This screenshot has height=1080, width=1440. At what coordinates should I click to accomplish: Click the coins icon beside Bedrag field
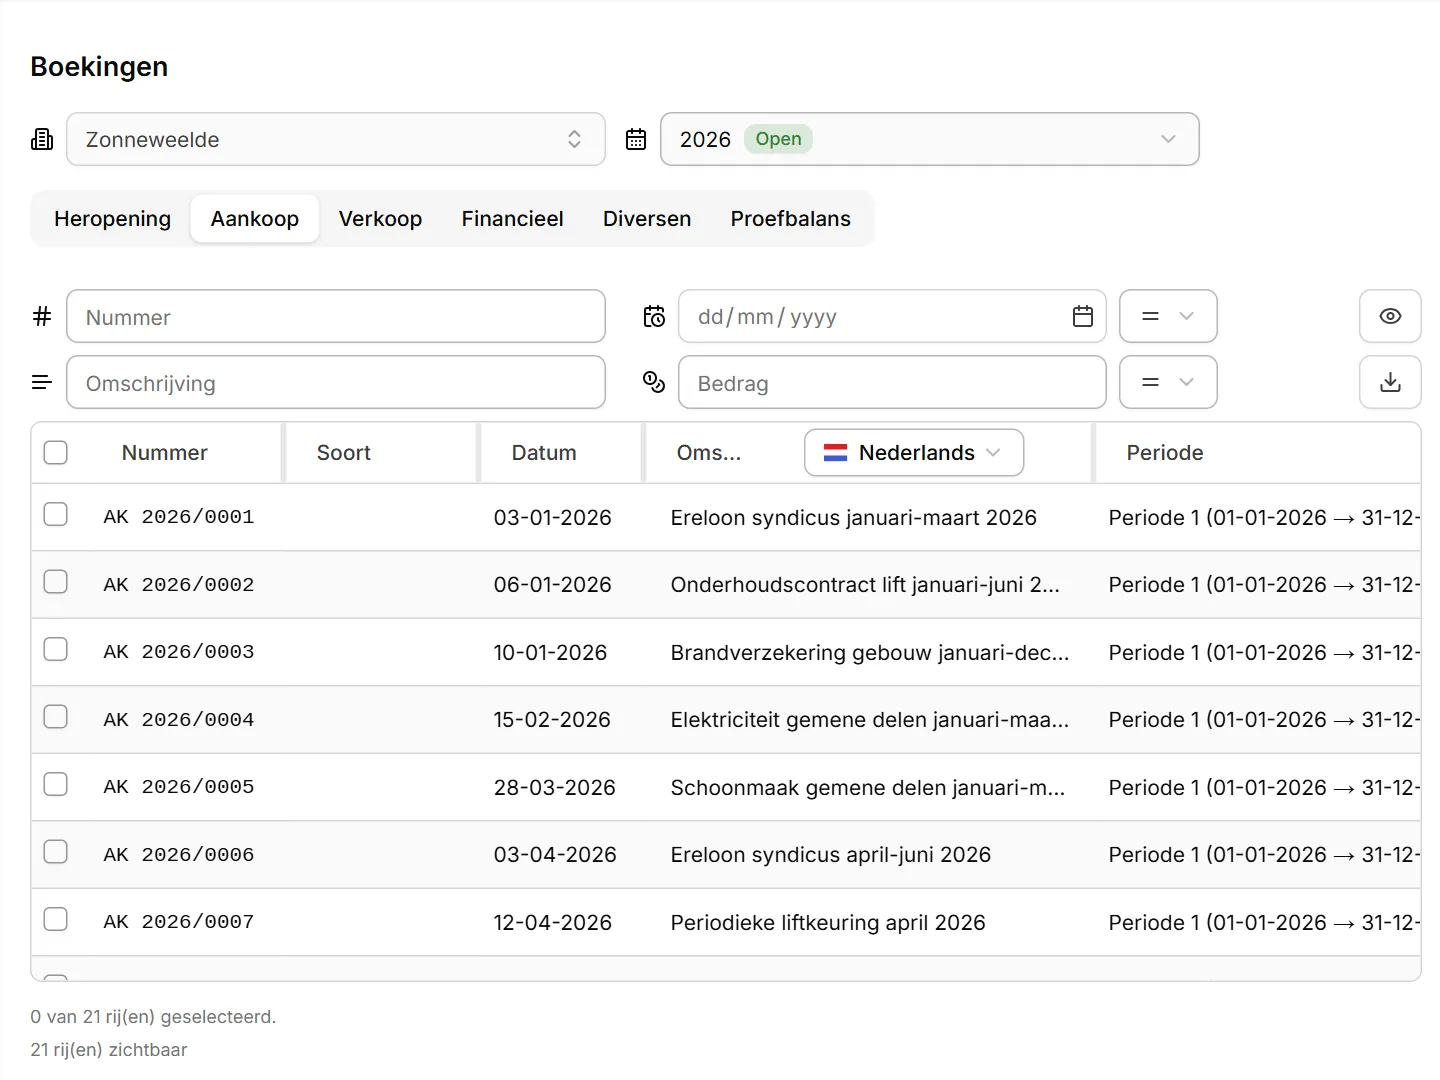(654, 382)
